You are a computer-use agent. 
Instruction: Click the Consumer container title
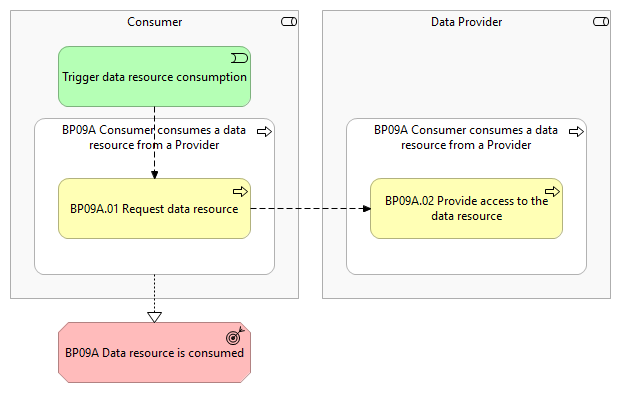coord(154,22)
